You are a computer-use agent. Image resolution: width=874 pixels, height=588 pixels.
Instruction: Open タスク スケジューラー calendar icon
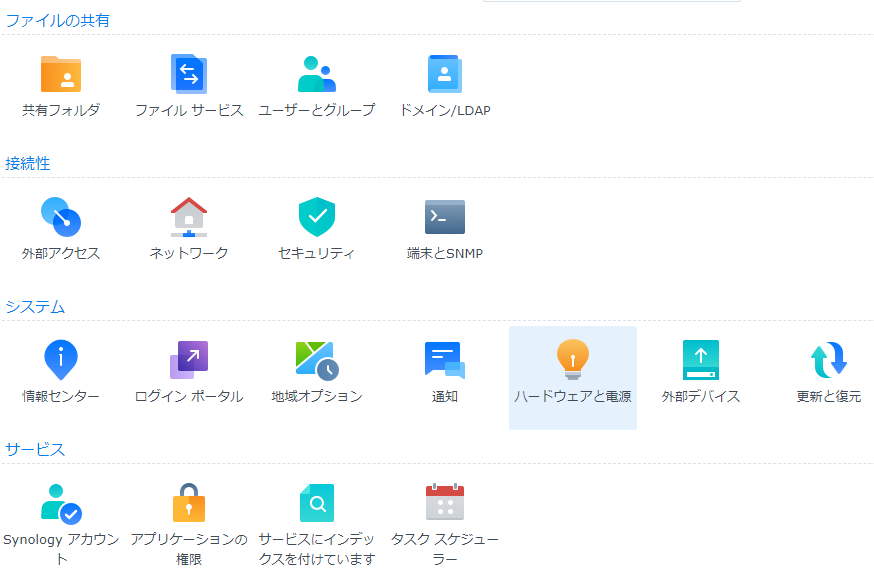coord(445,503)
